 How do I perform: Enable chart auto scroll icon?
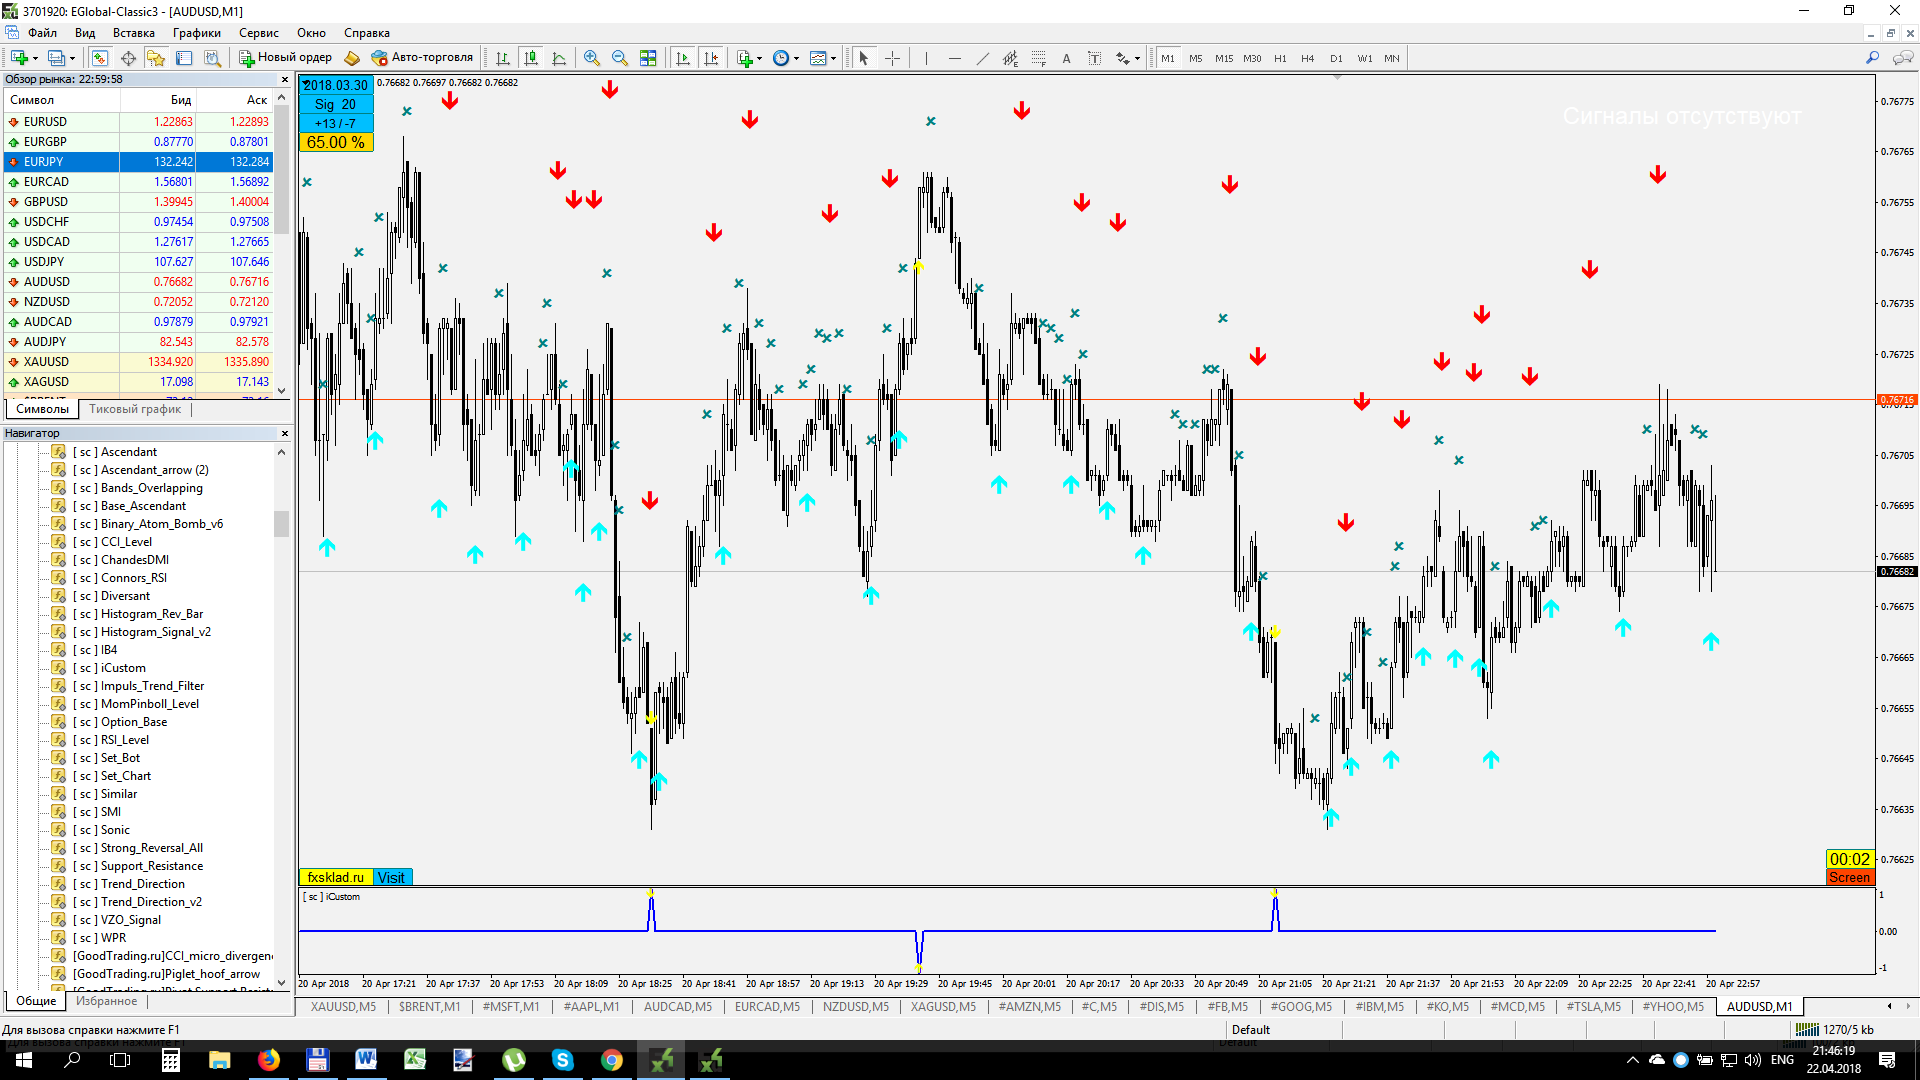[x=683, y=58]
